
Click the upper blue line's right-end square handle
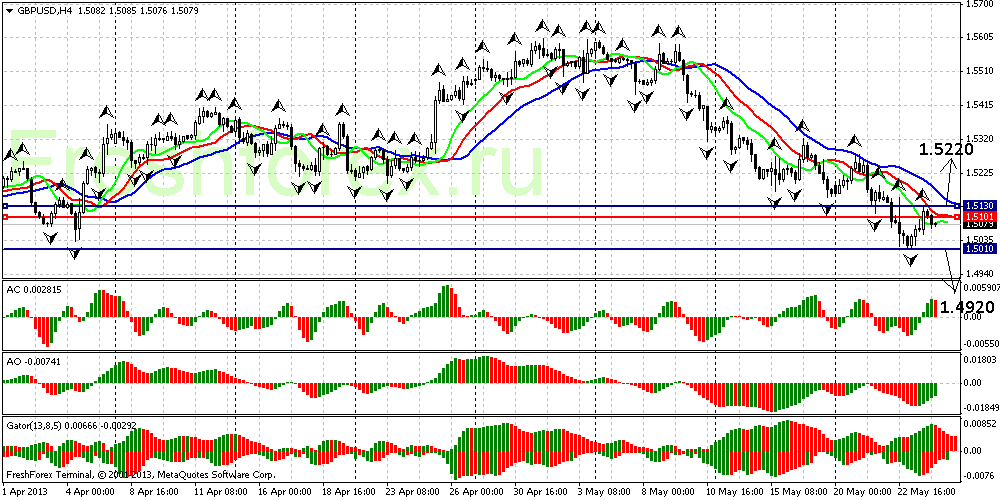pyautogui.click(x=958, y=206)
